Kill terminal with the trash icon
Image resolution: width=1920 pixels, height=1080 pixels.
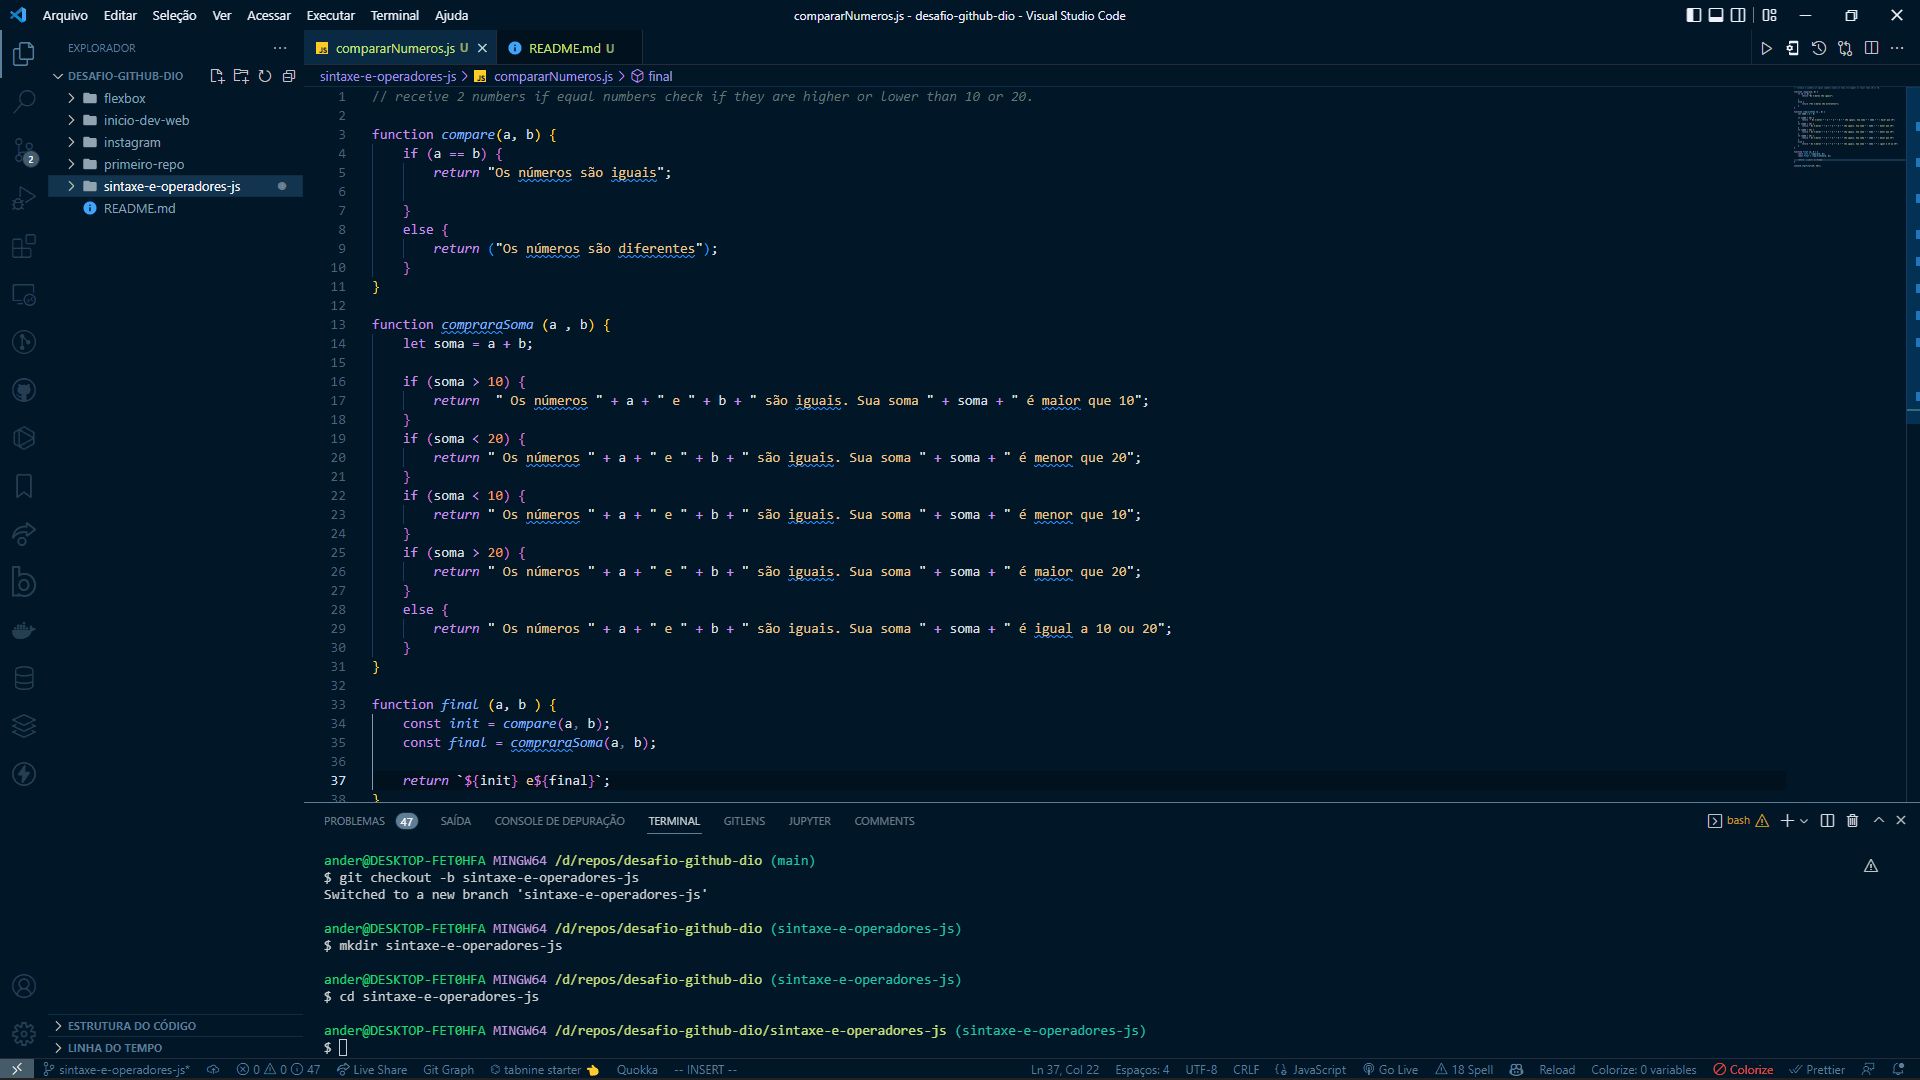[x=1852, y=820]
